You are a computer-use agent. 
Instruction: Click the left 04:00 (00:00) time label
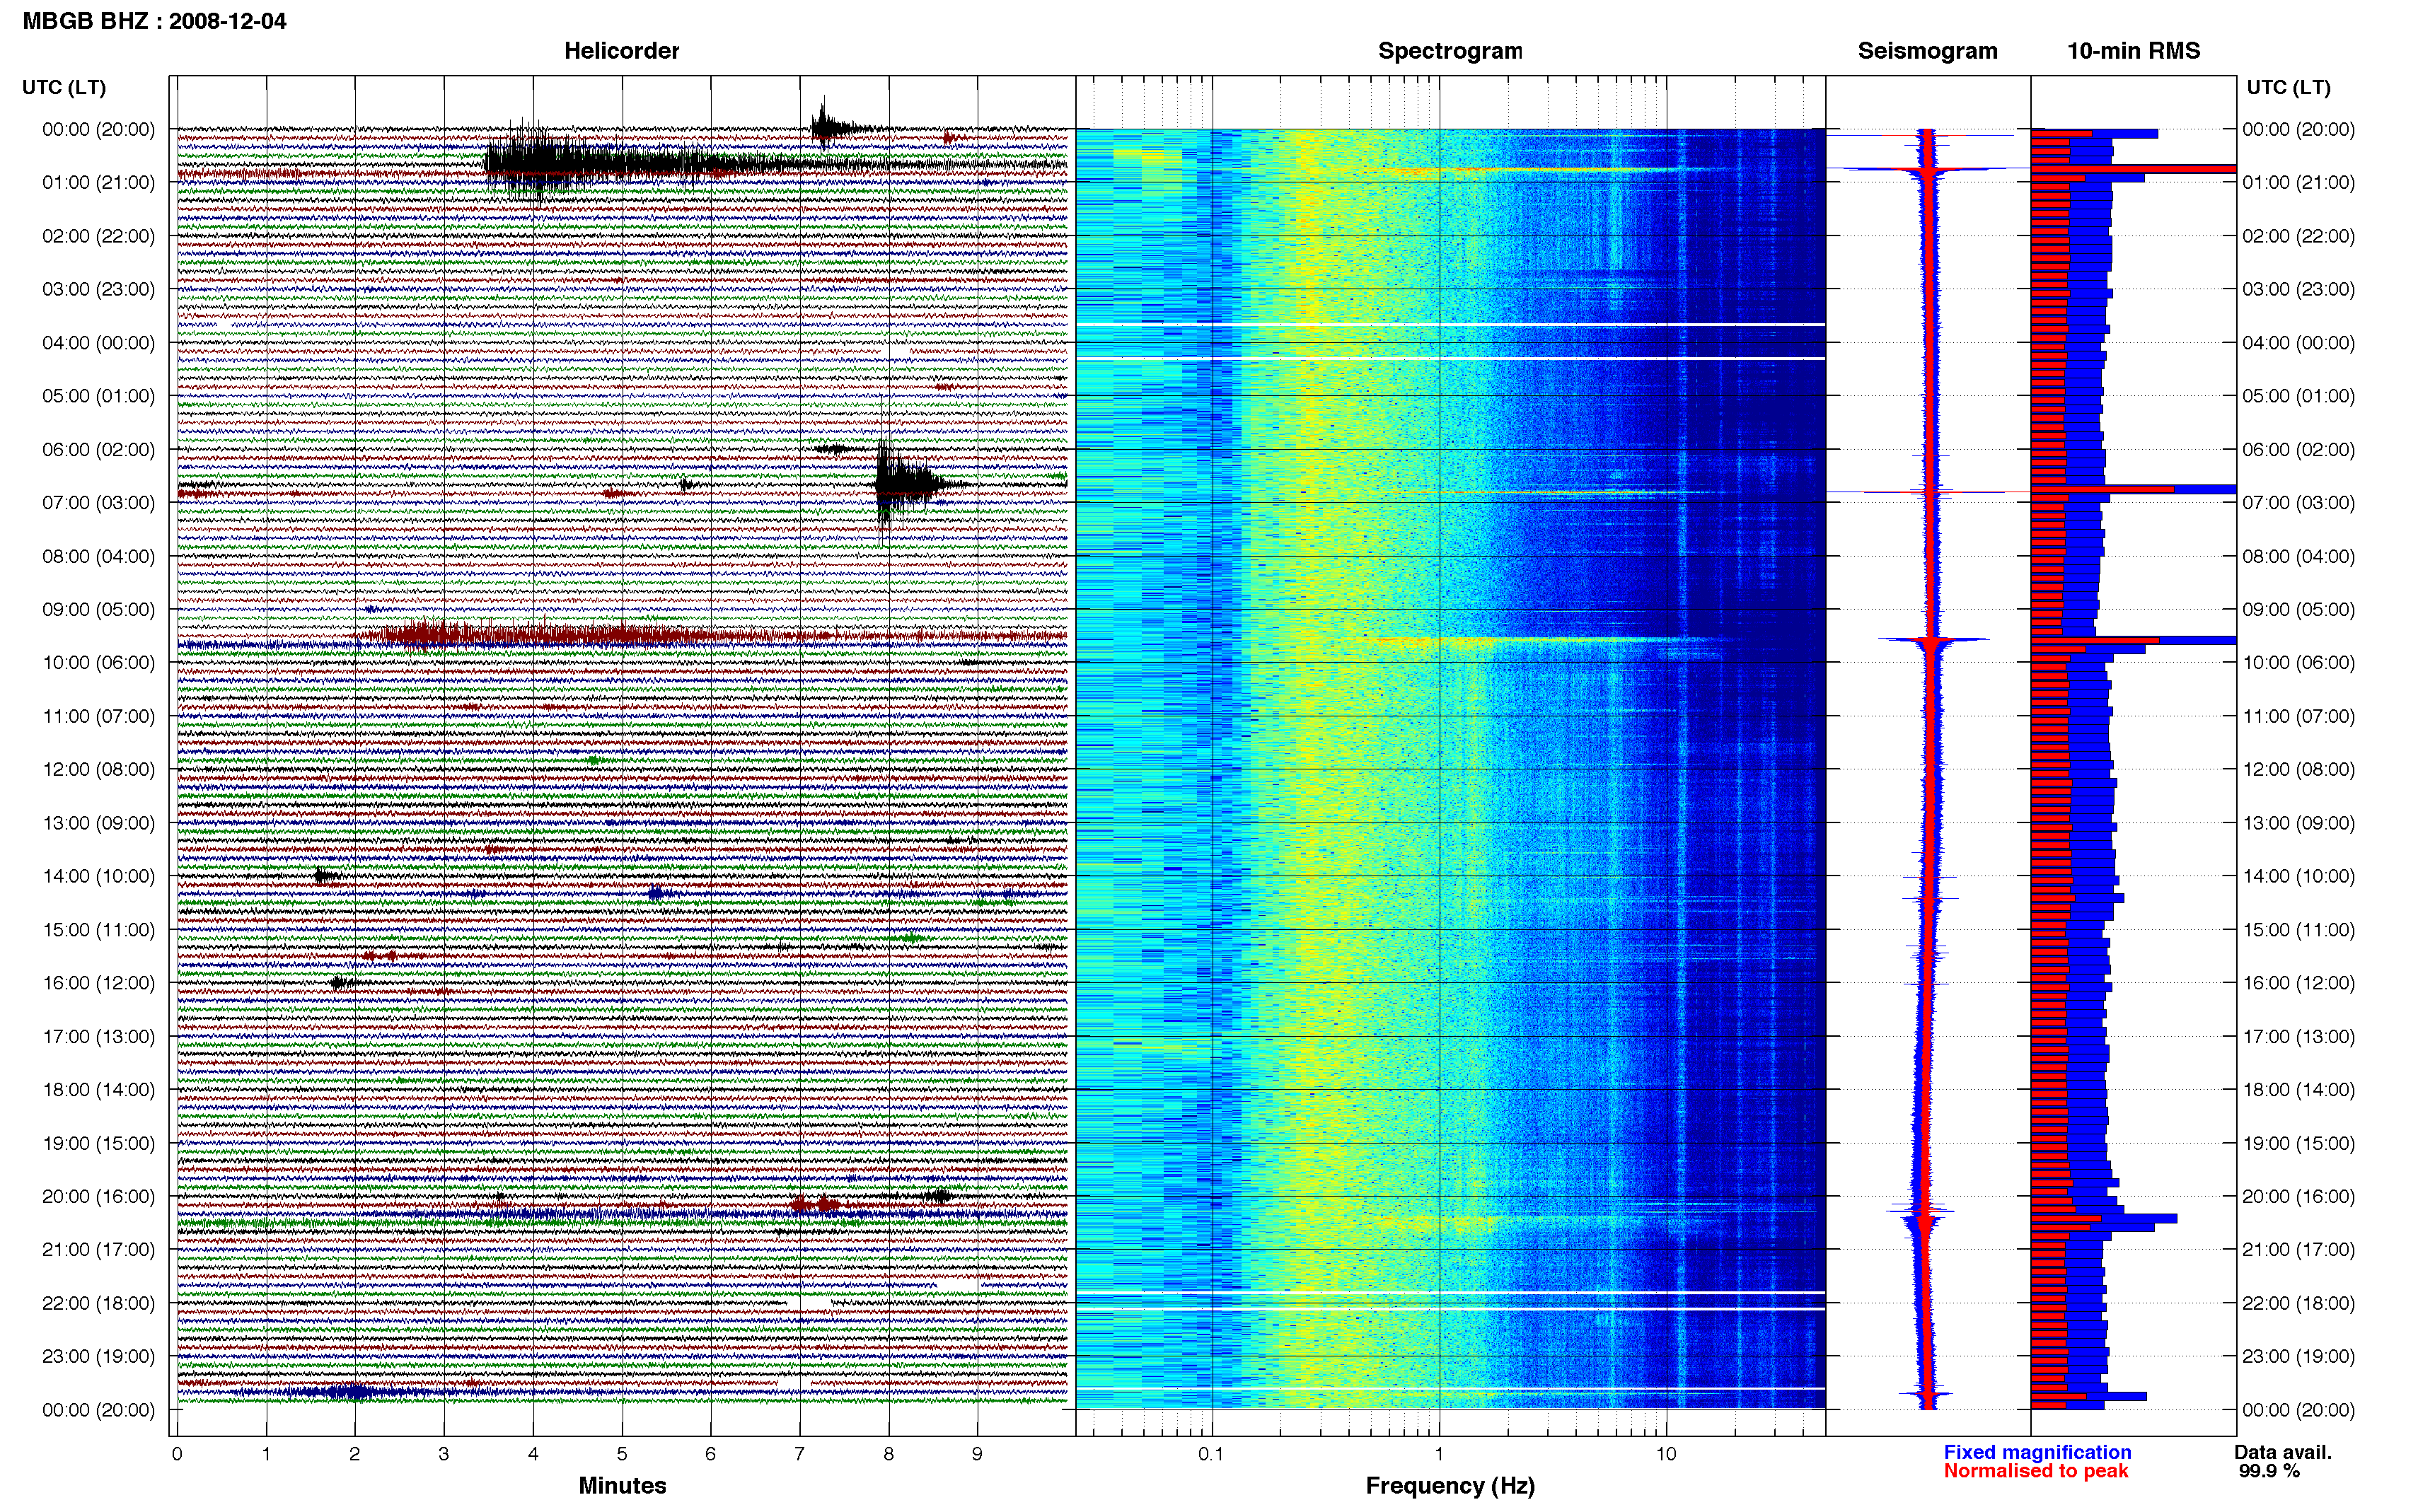[98, 342]
